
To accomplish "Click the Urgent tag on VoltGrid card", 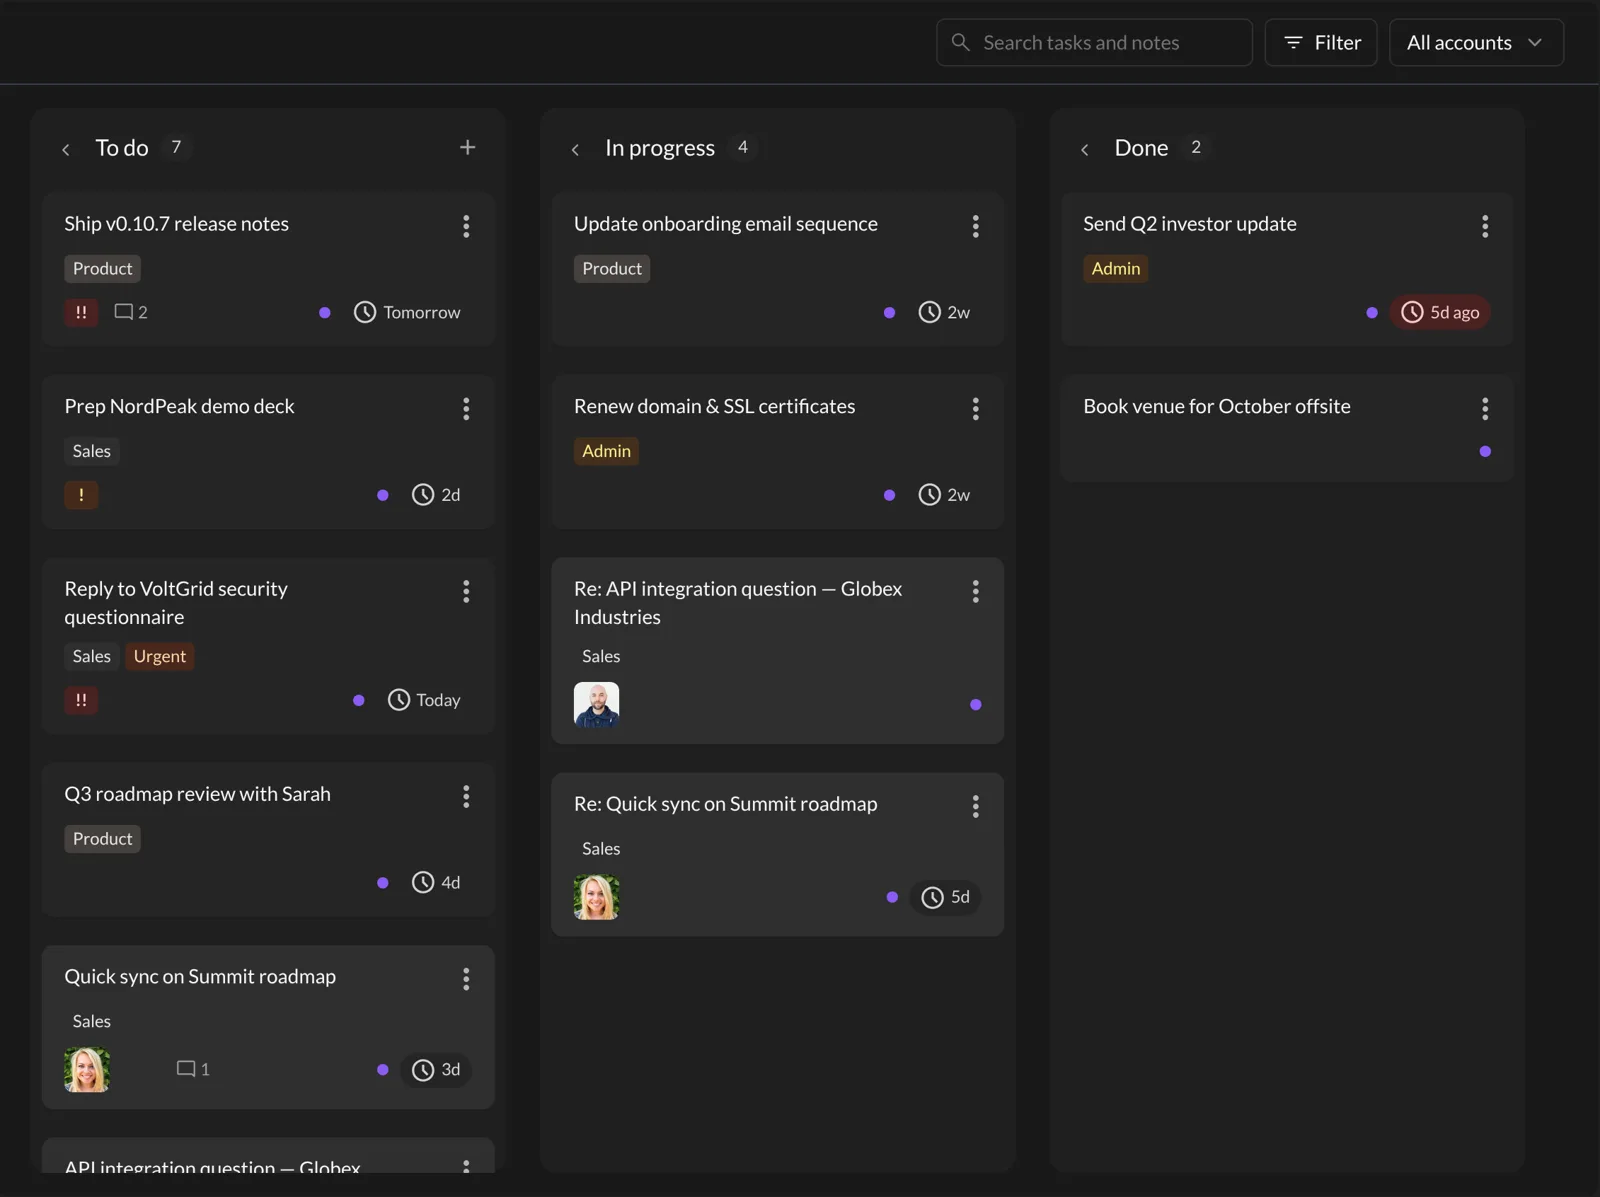I will (160, 656).
